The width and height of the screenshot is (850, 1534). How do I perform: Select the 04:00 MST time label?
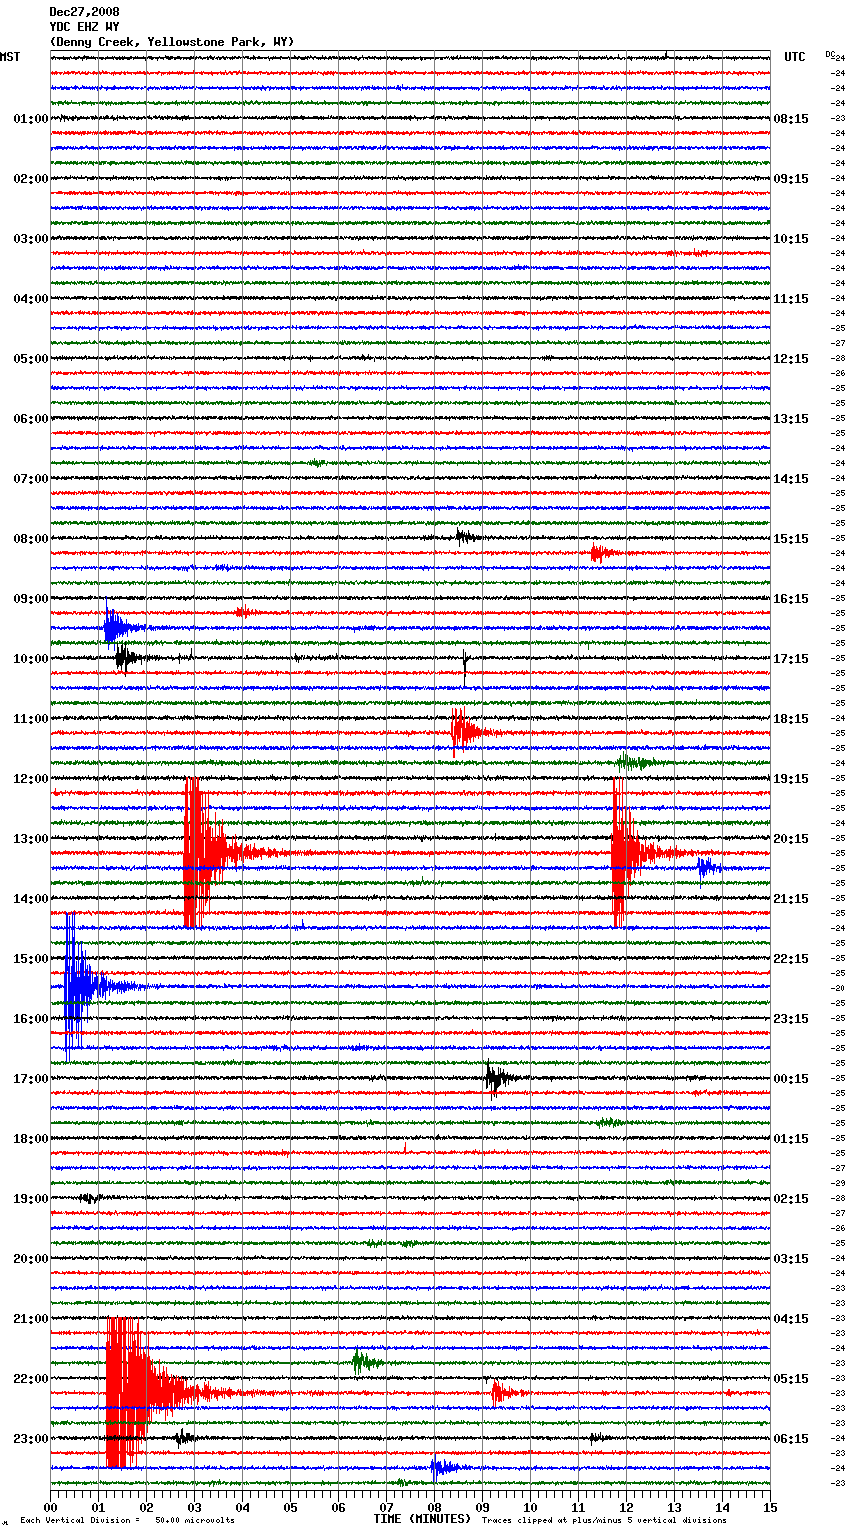tap(31, 299)
